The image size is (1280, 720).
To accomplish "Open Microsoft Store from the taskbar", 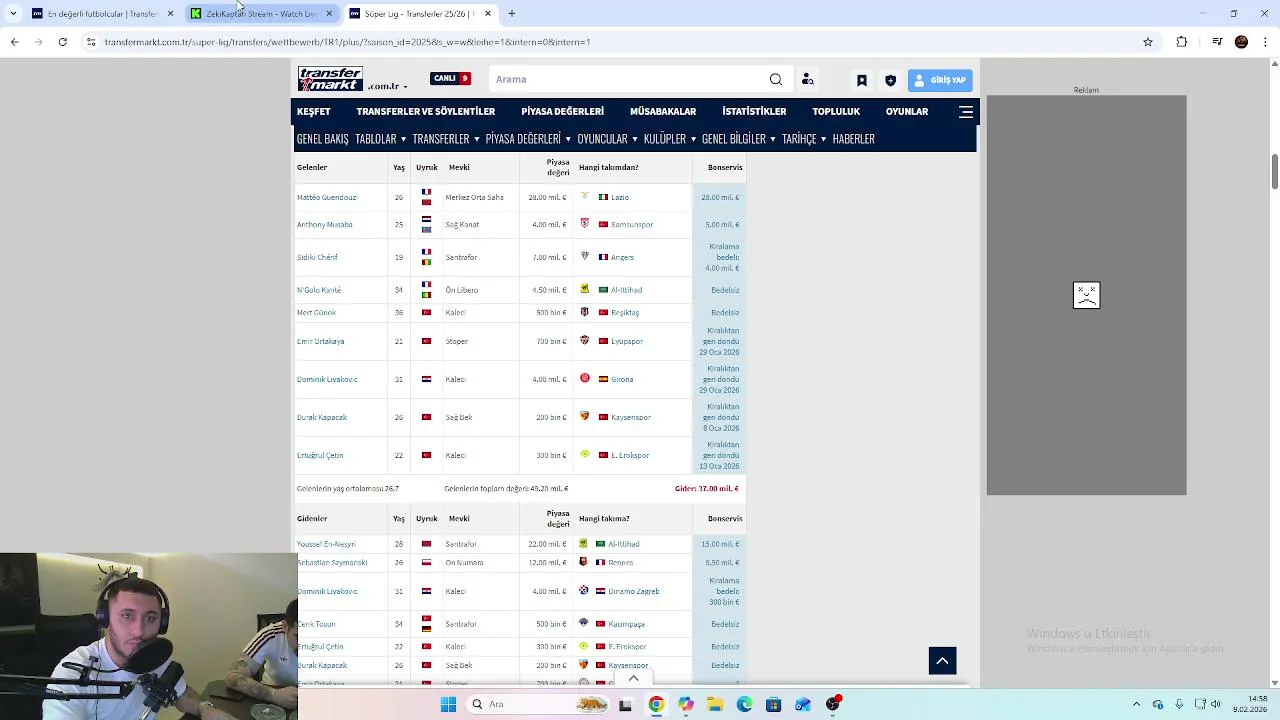I will click(x=773, y=705).
